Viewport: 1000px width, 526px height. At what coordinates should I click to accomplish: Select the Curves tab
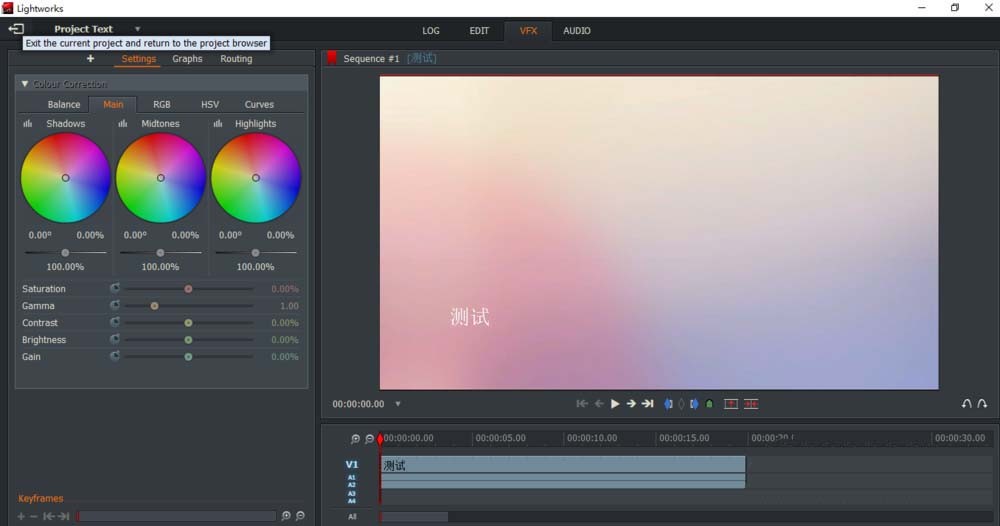coord(259,104)
